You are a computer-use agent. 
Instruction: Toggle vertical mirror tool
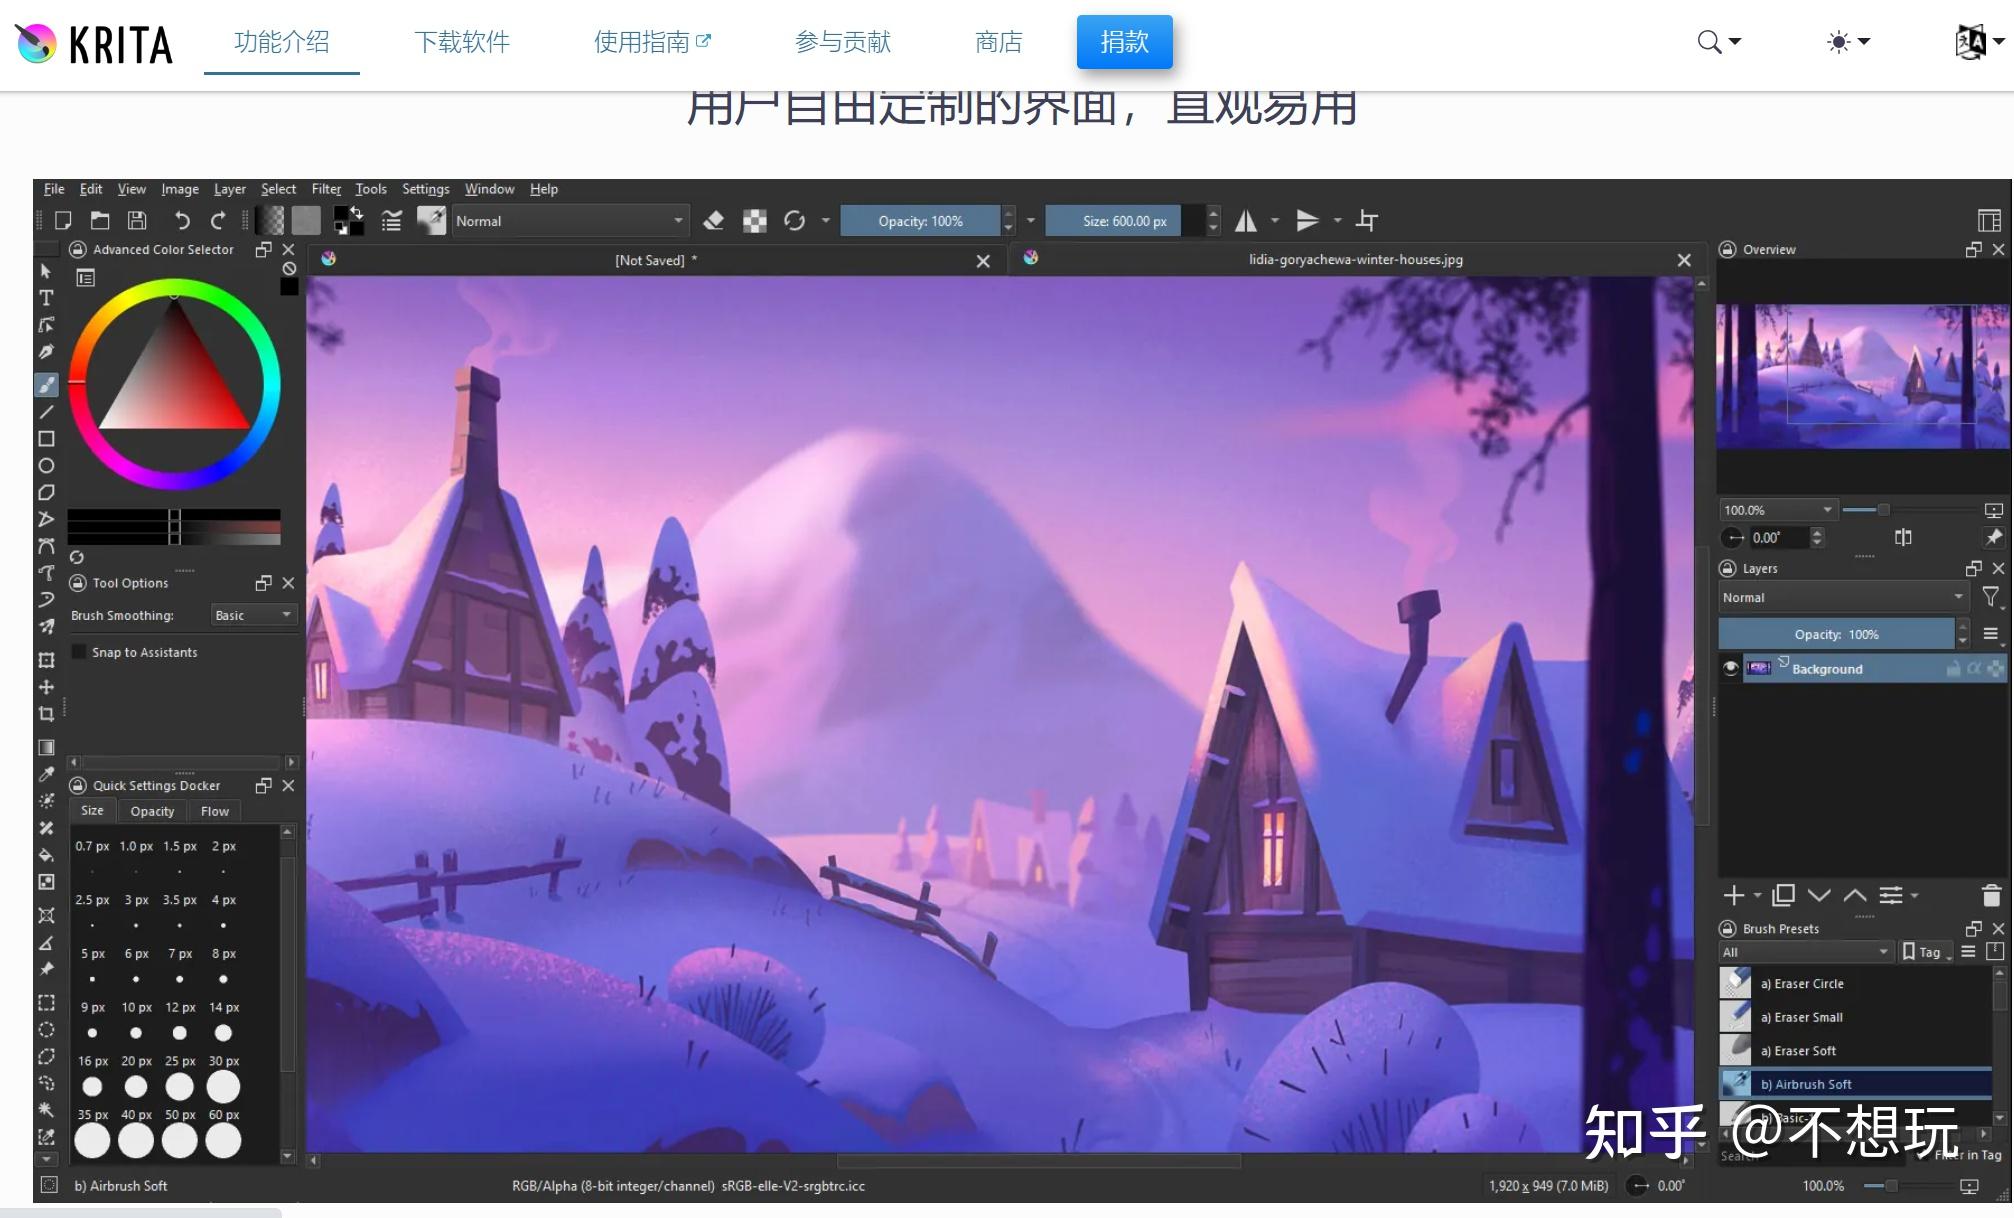pyautogui.click(x=1307, y=221)
